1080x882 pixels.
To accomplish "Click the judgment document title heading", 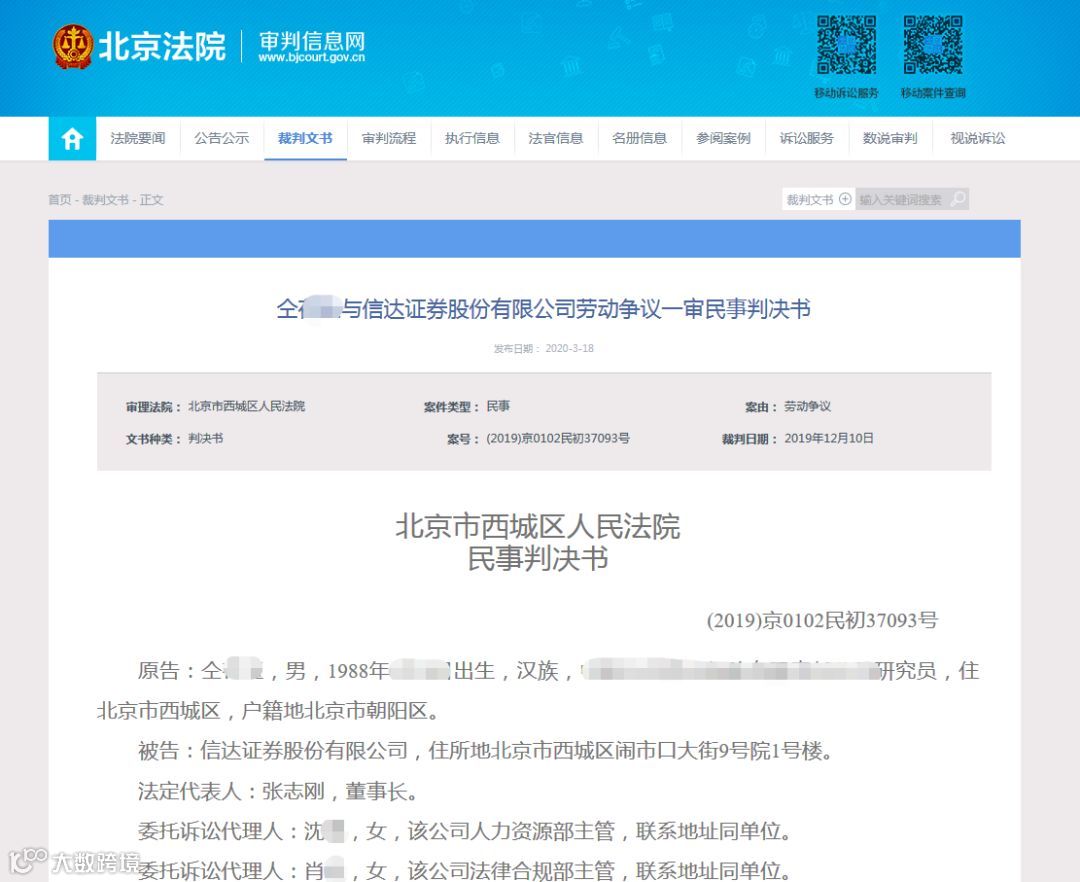I will point(543,309).
